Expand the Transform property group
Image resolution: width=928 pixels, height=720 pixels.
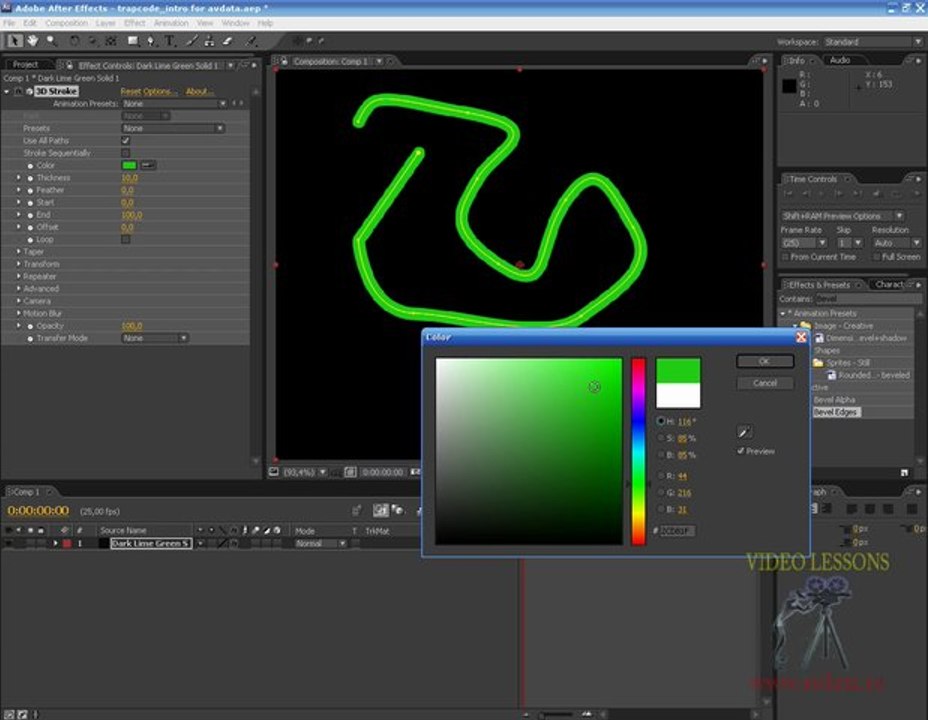pyautogui.click(x=18, y=264)
